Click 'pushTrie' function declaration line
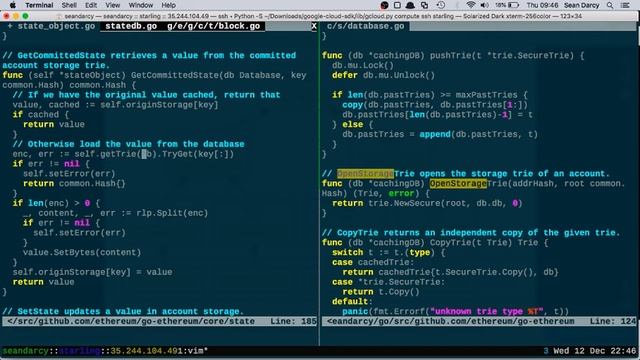 (x=453, y=56)
